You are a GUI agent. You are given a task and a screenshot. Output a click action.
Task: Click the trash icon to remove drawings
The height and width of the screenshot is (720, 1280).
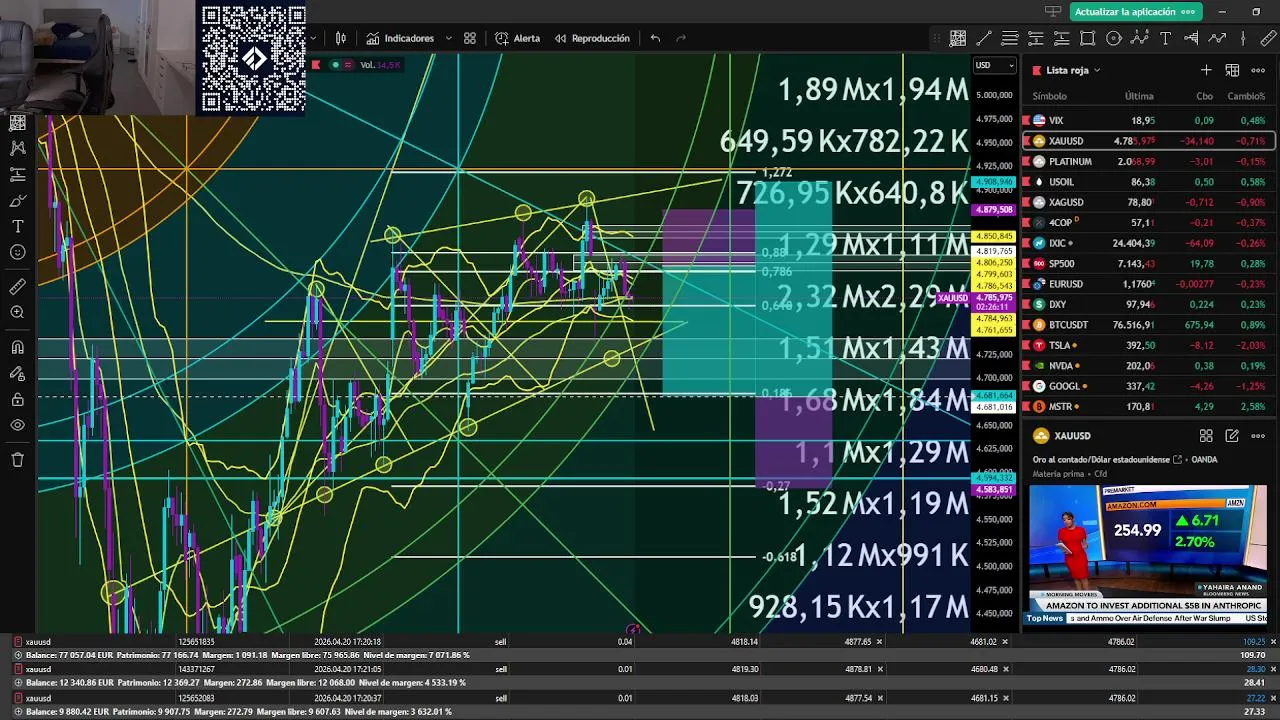[17, 460]
